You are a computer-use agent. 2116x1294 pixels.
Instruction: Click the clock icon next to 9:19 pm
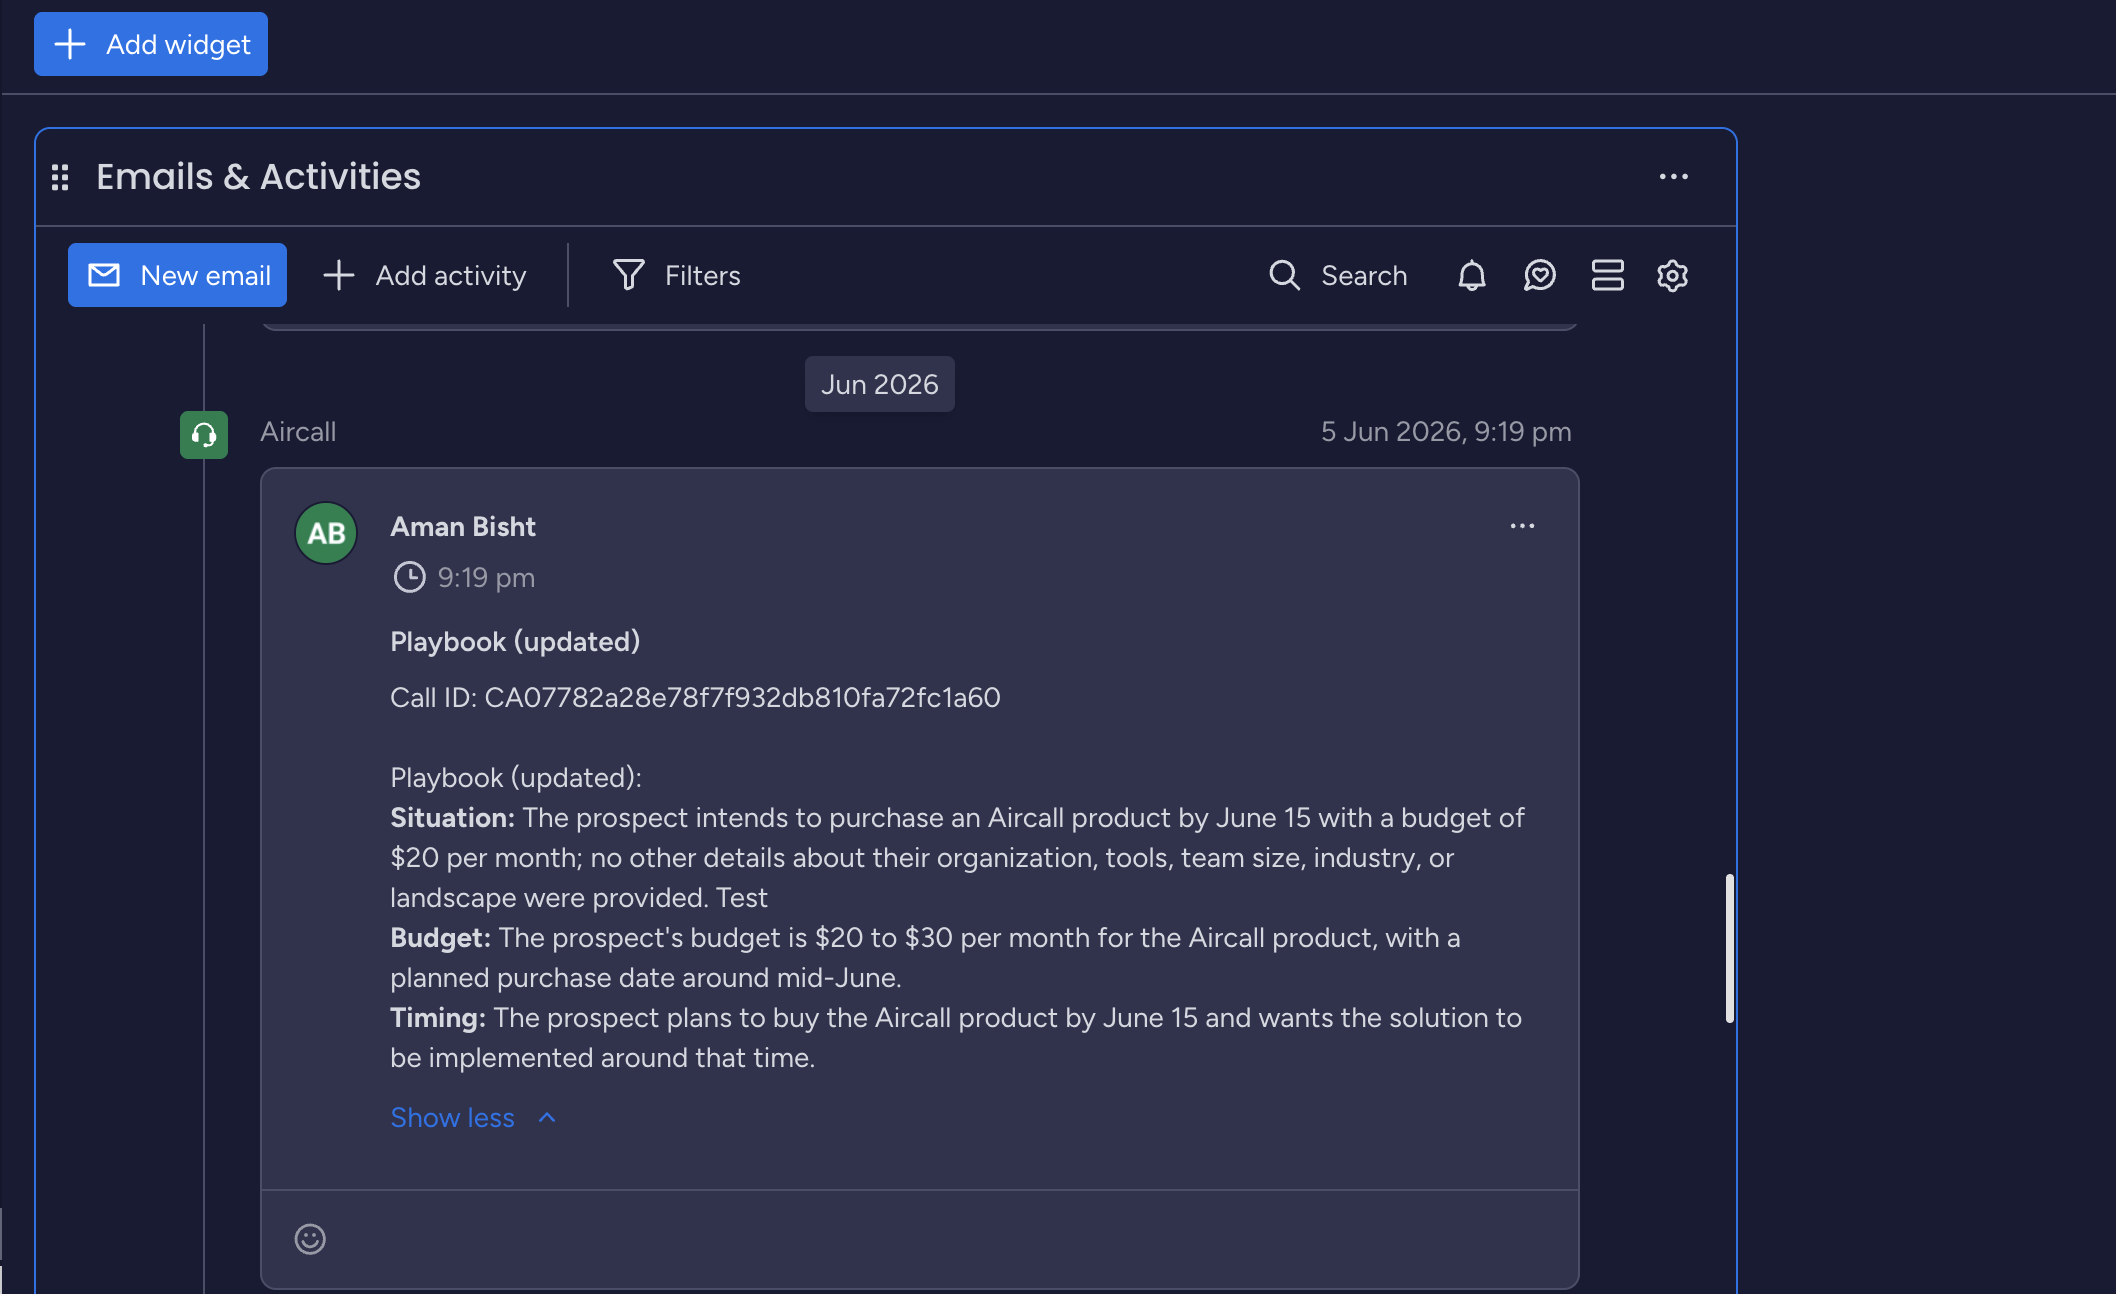(409, 578)
